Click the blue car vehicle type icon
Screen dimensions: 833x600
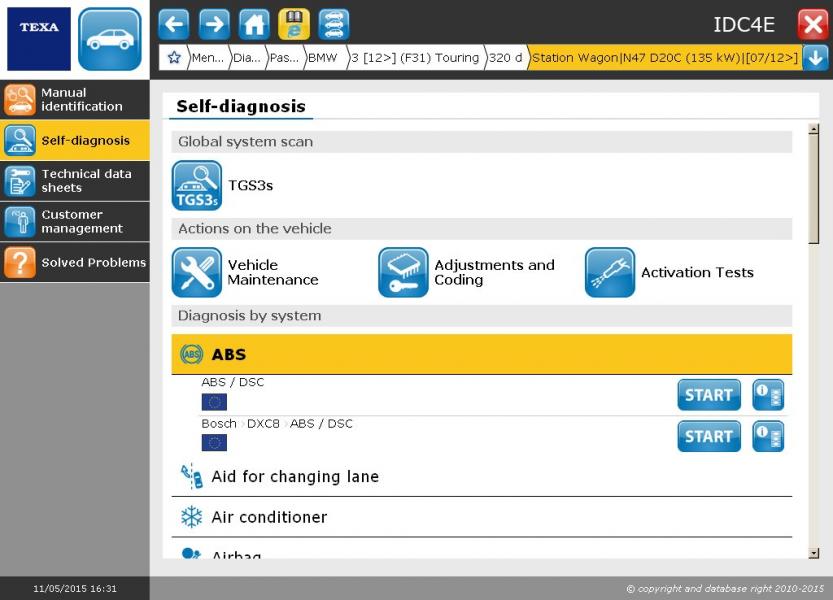pos(110,39)
